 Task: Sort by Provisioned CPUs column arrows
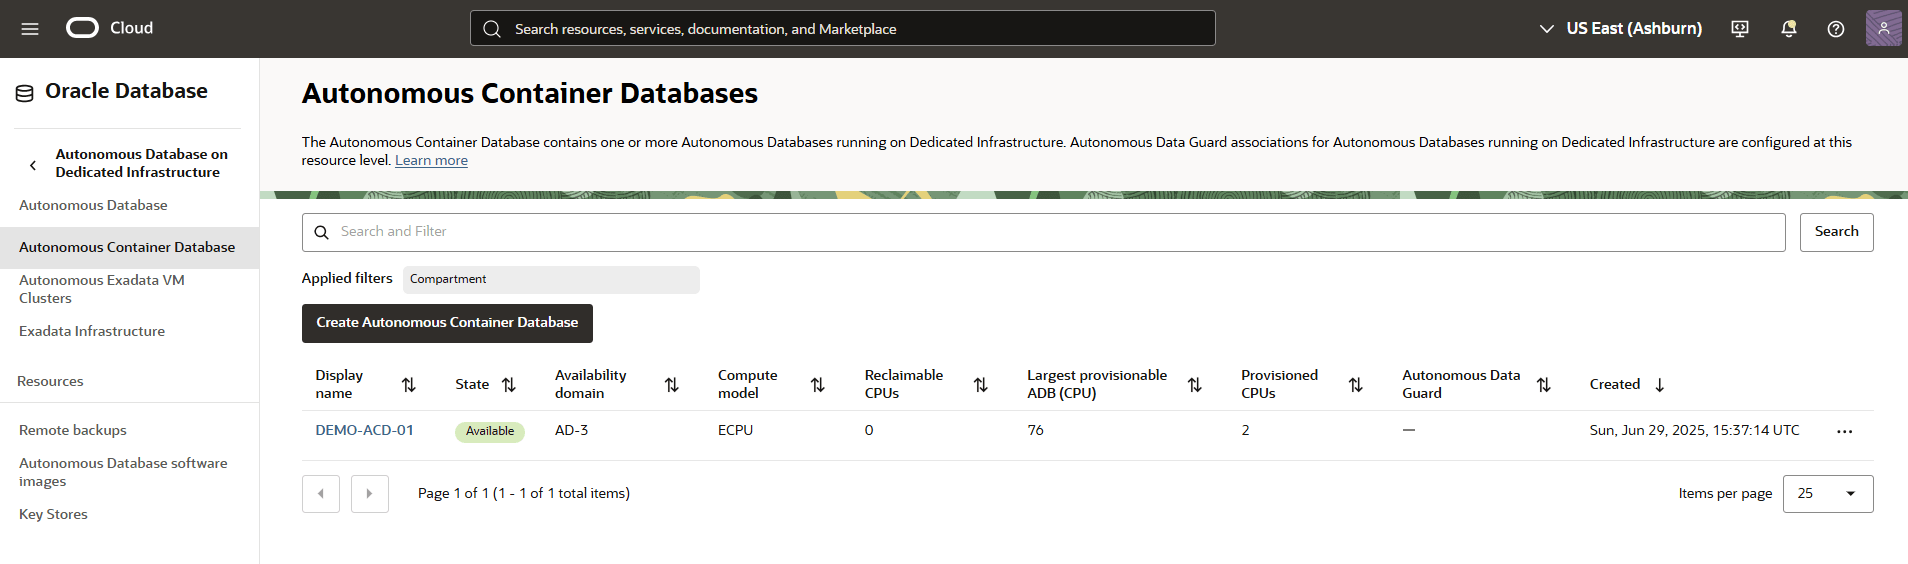click(1355, 385)
